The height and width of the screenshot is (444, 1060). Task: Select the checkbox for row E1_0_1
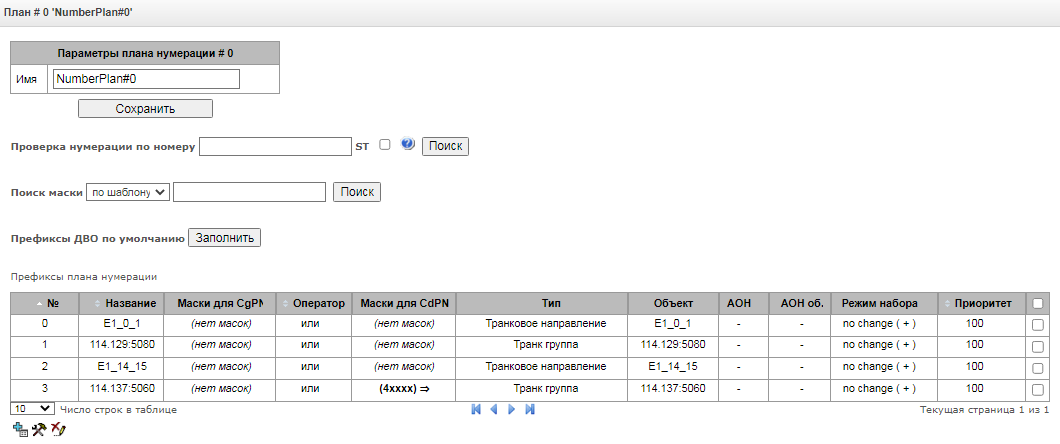point(1038,324)
